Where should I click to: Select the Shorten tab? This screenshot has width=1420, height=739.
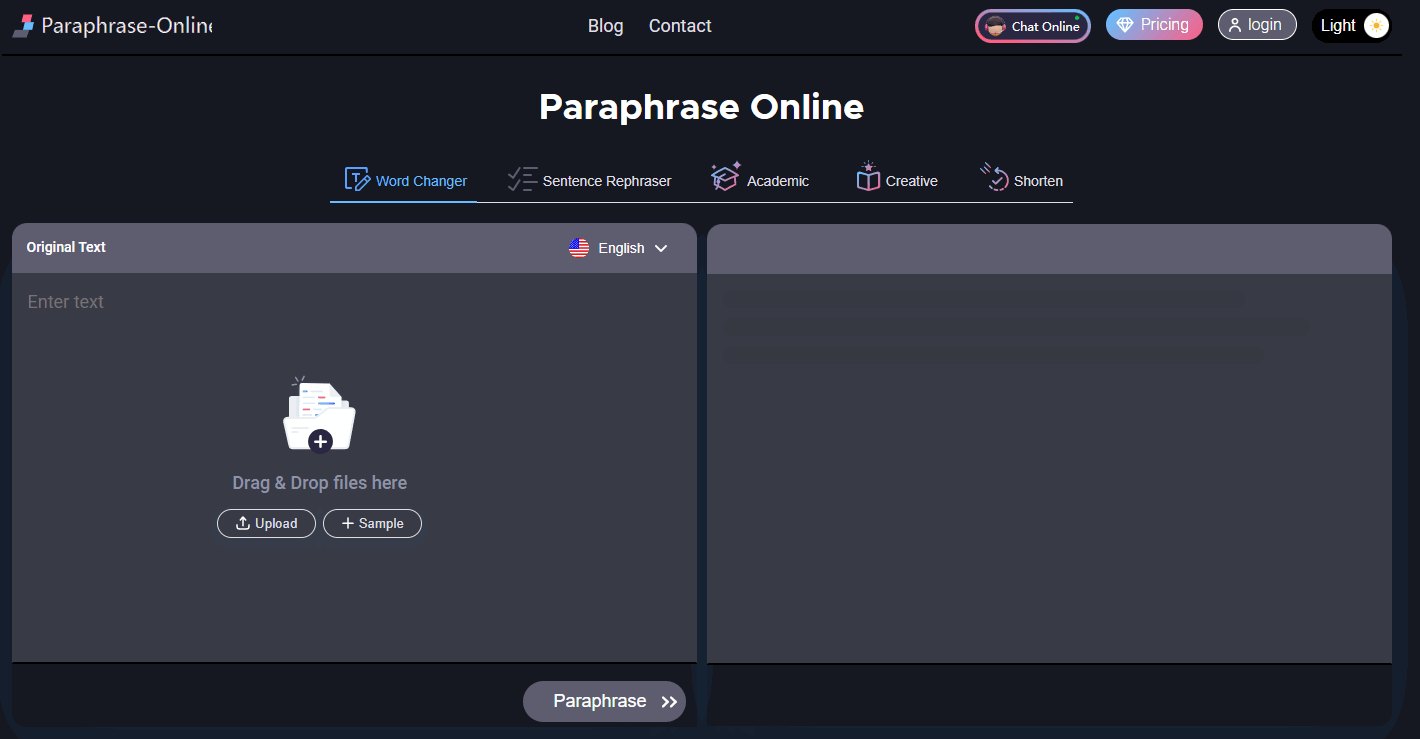click(x=1021, y=180)
